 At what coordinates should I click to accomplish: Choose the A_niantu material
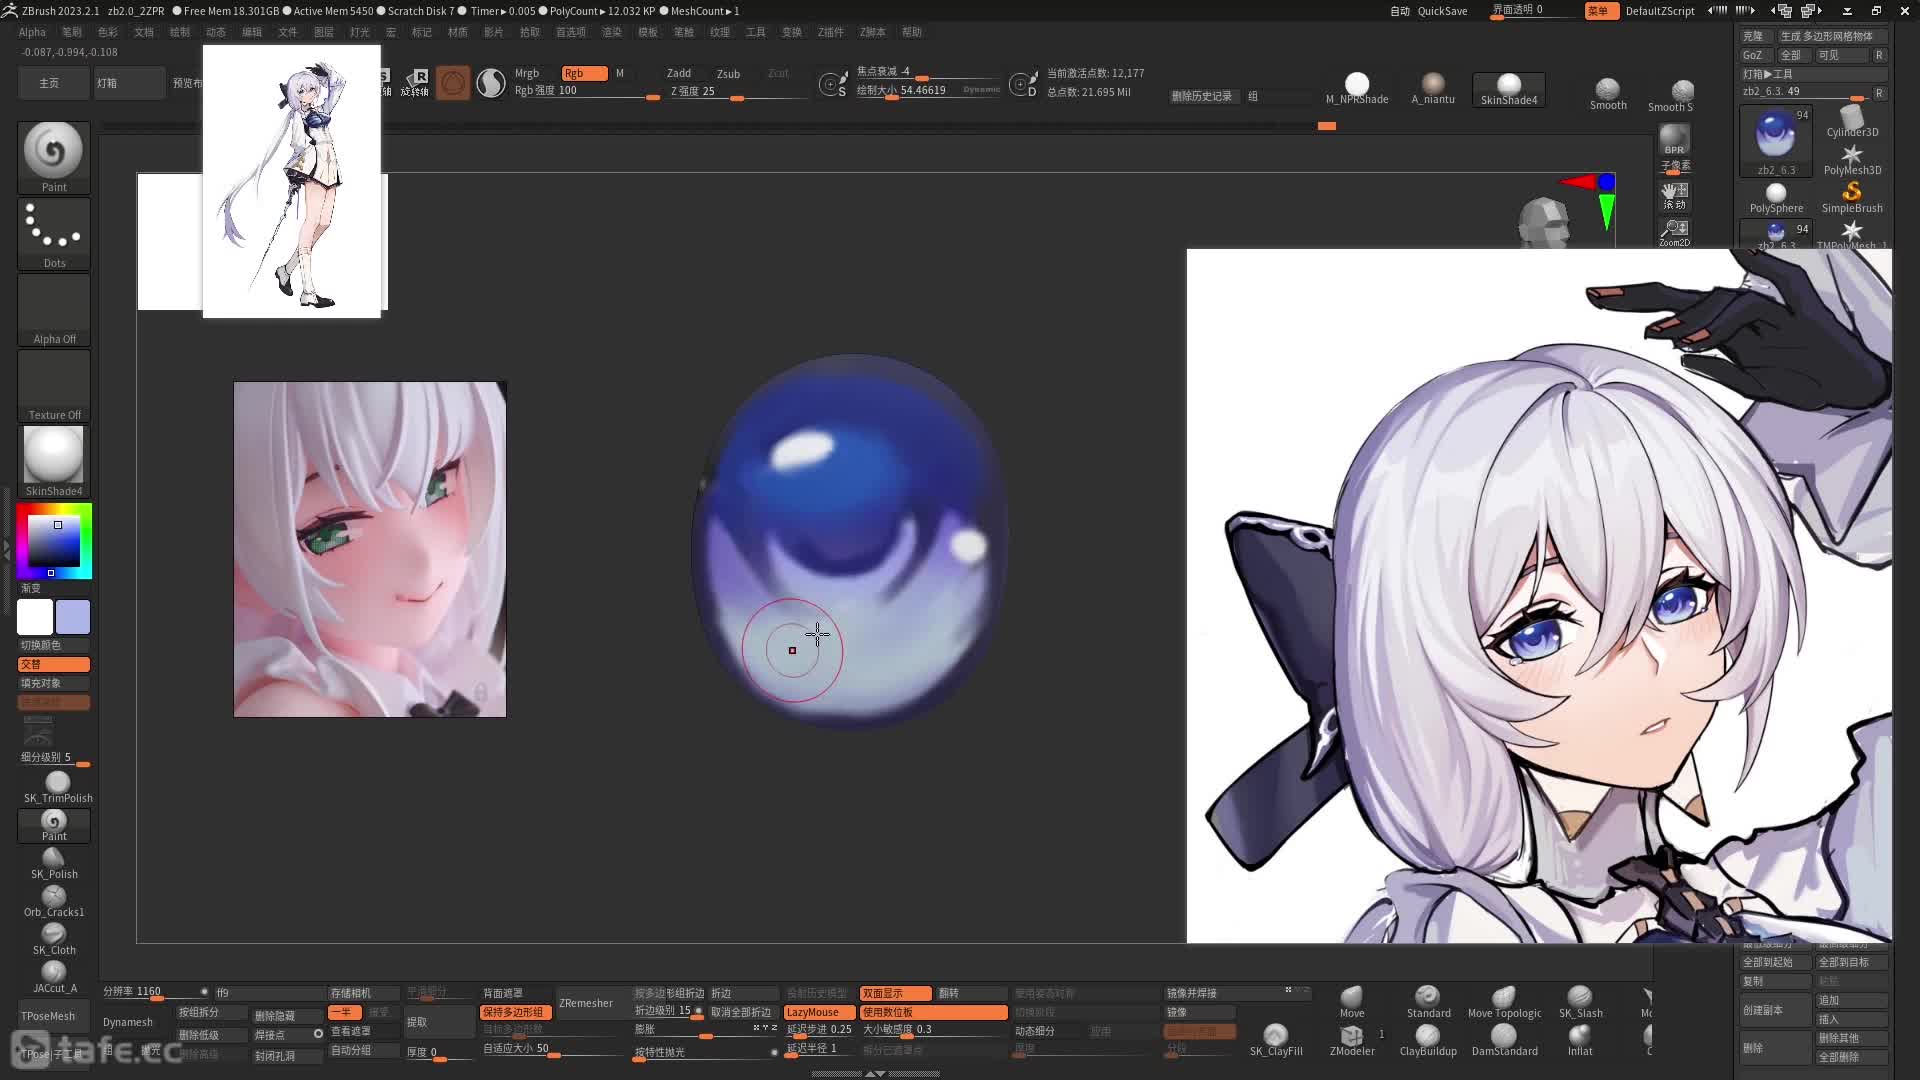1433,89
